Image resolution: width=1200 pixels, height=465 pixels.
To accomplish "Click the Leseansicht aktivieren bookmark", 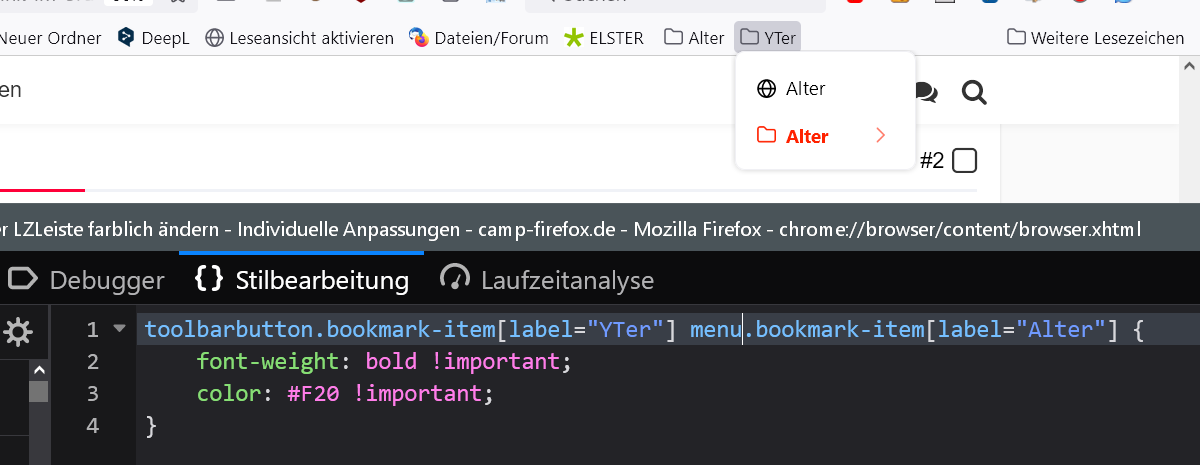I will point(299,38).
